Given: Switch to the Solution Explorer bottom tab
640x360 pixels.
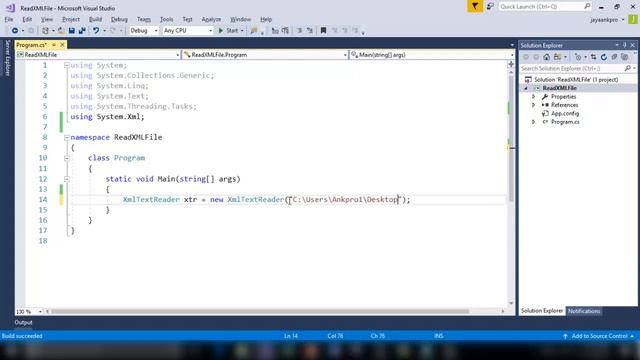Looking at the screenshot, I should tap(542, 311).
